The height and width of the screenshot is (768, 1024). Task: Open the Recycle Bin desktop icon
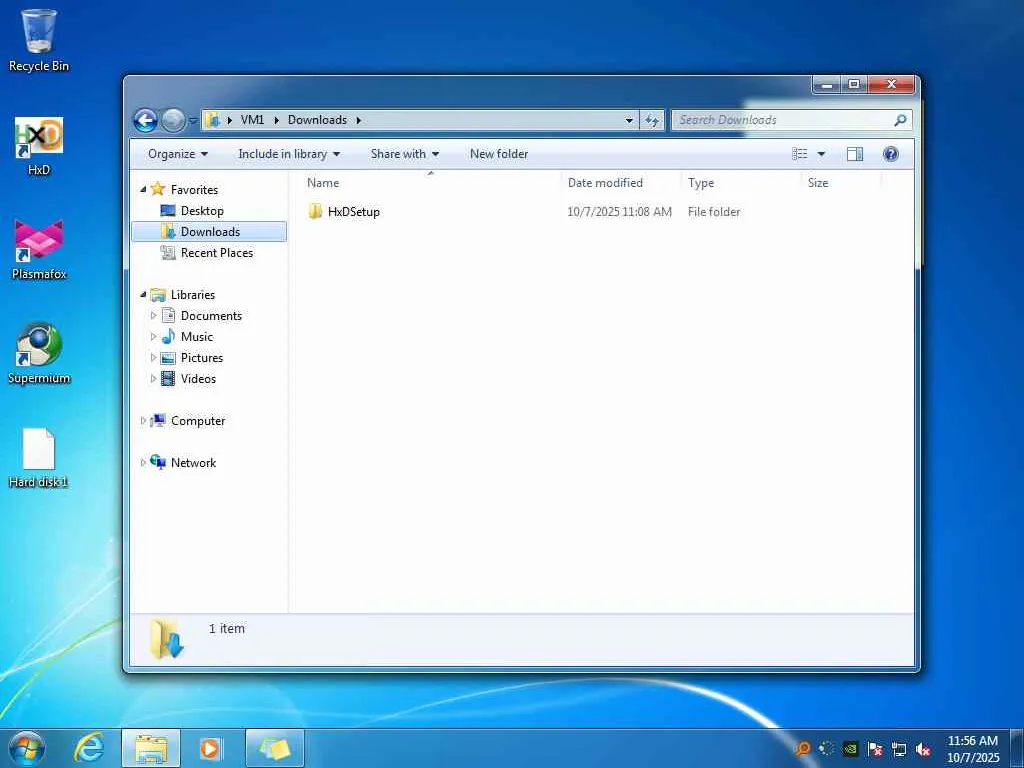point(39,40)
